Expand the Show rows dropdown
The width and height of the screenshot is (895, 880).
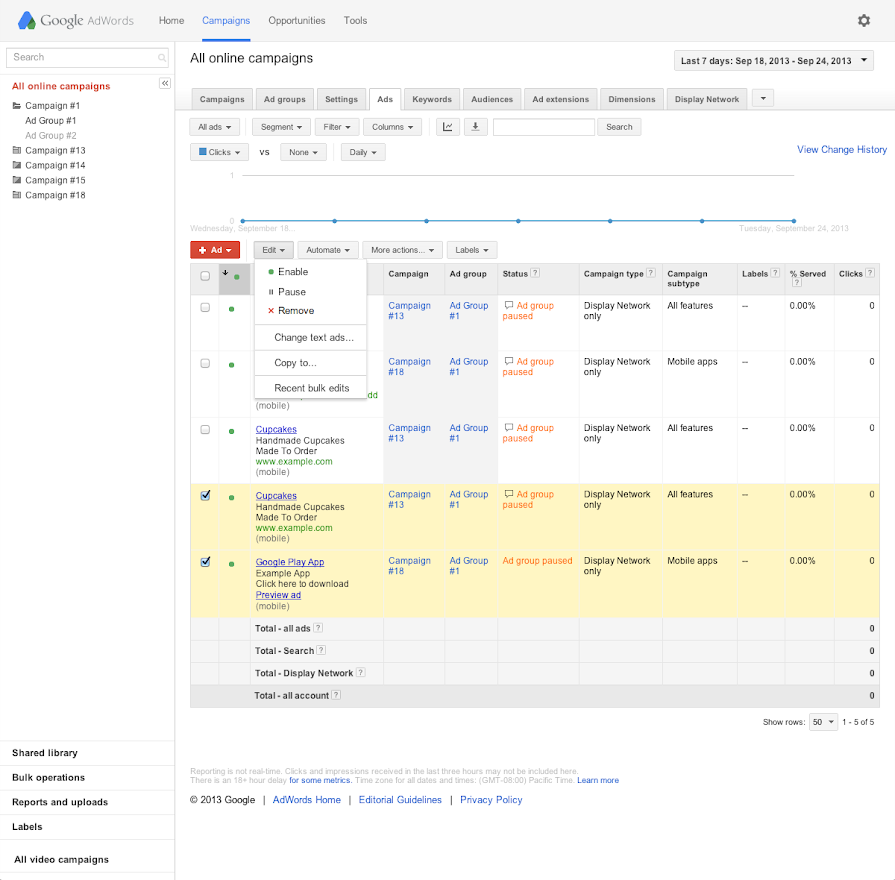click(823, 722)
